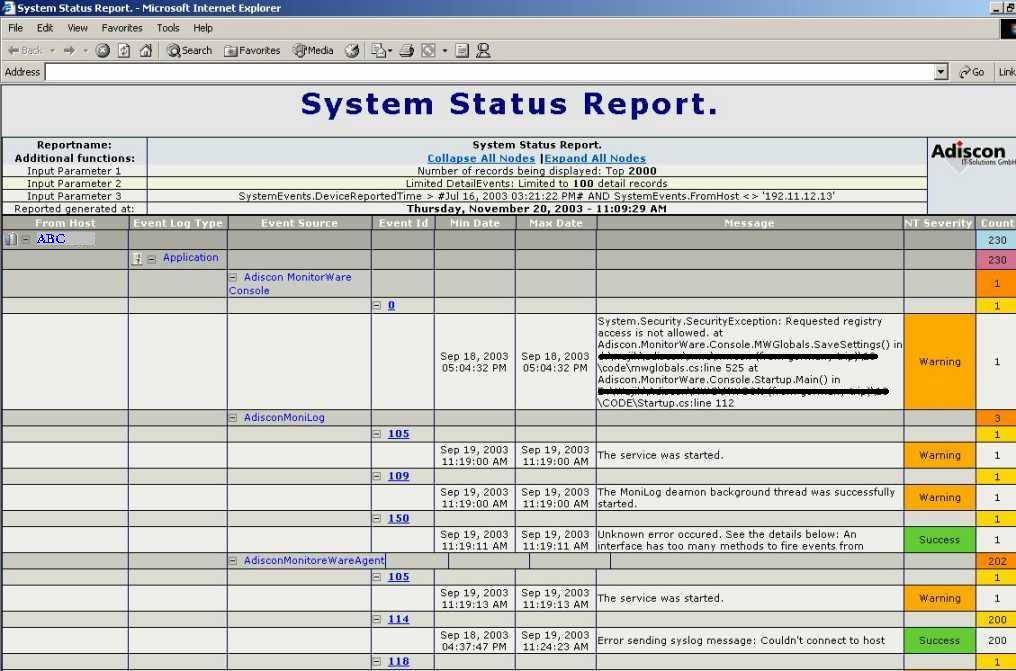The image size is (1016, 671).
Task: Click the Mail toolbar icon
Action: point(378,51)
